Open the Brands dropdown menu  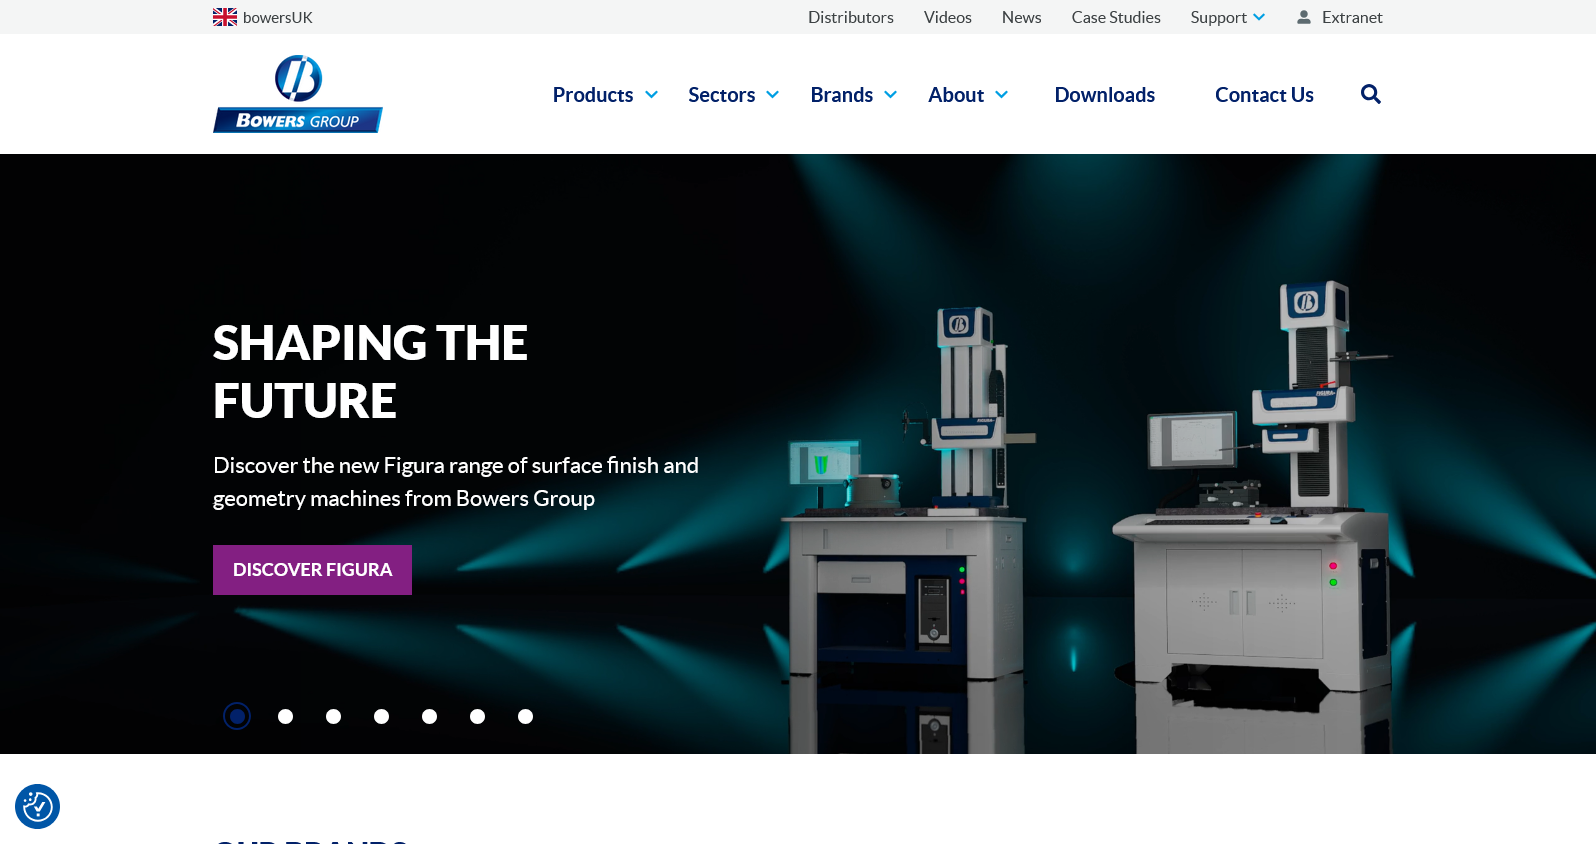pyautogui.click(x=853, y=95)
